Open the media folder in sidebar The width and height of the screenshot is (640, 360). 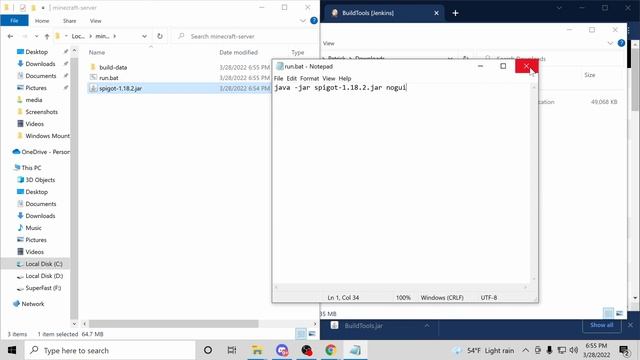point(33,100)
